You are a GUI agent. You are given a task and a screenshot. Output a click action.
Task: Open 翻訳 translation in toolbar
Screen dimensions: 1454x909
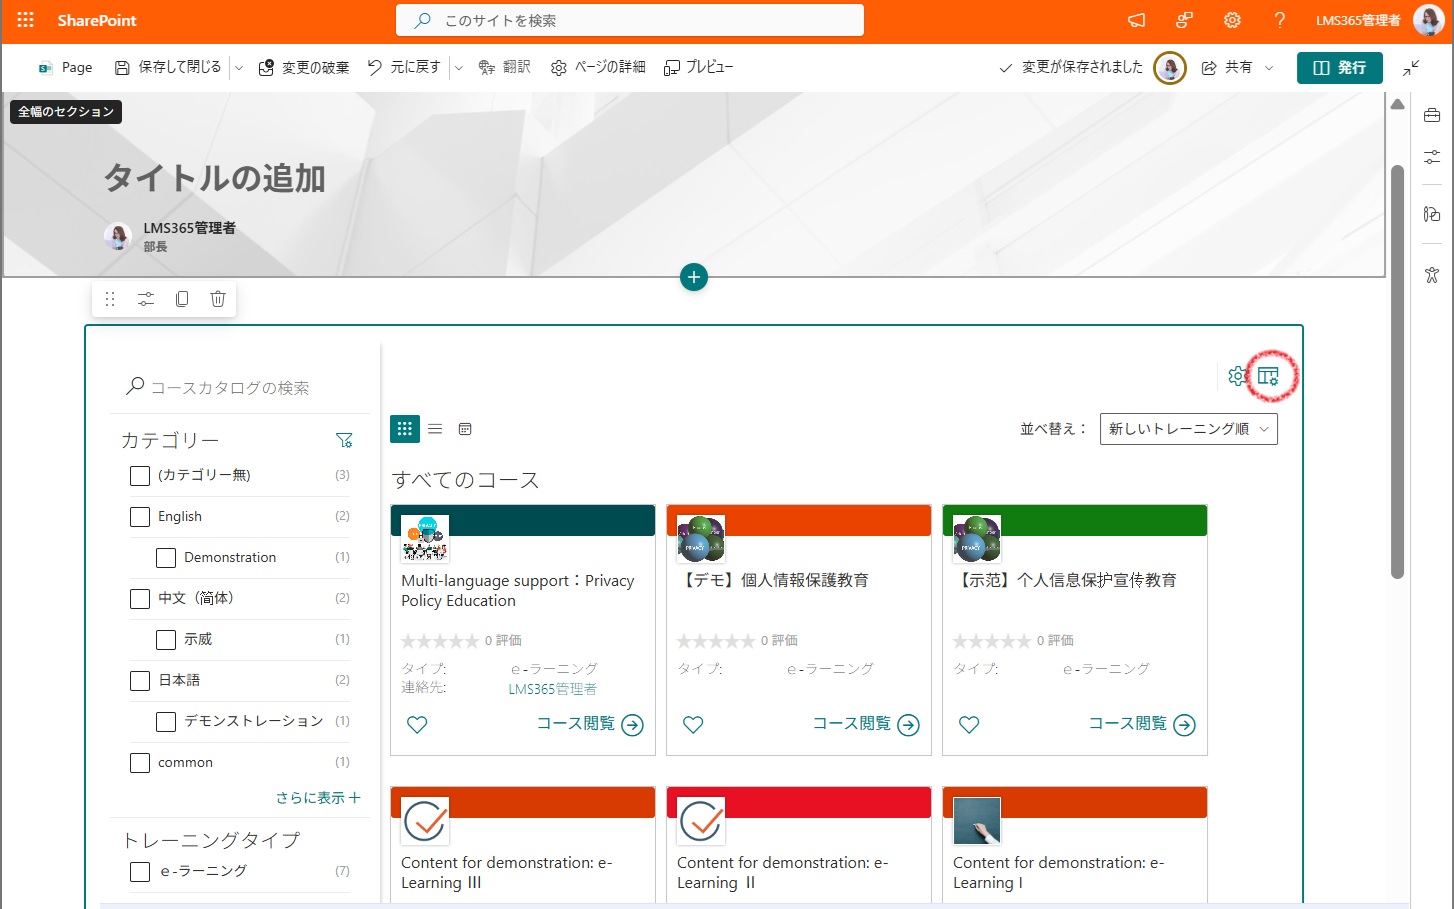(x=505, y=67)
